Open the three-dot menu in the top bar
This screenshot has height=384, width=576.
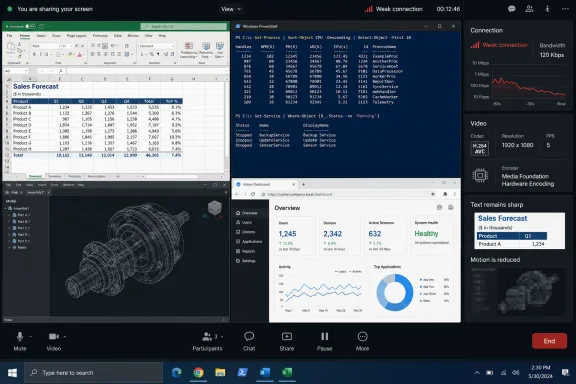pos(565,9)
